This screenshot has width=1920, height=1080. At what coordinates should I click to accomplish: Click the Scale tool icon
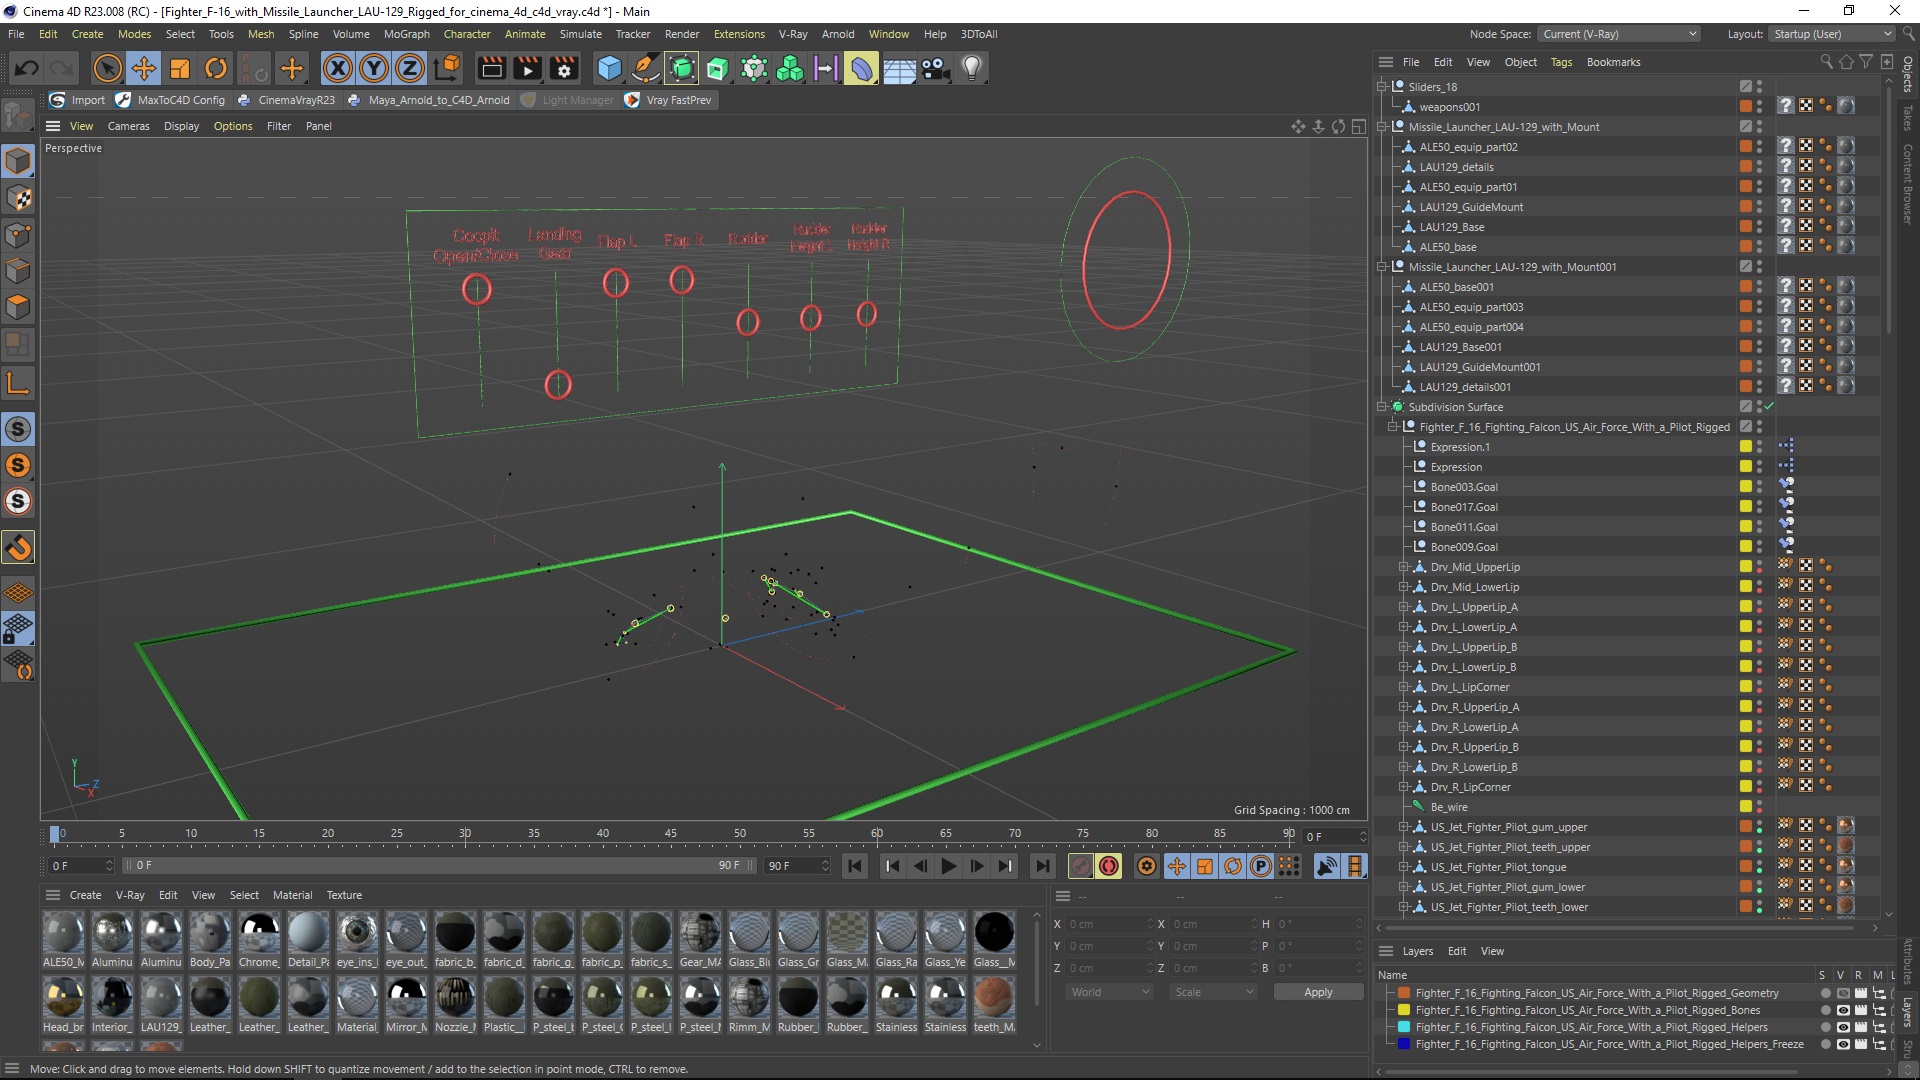point(180,68)
